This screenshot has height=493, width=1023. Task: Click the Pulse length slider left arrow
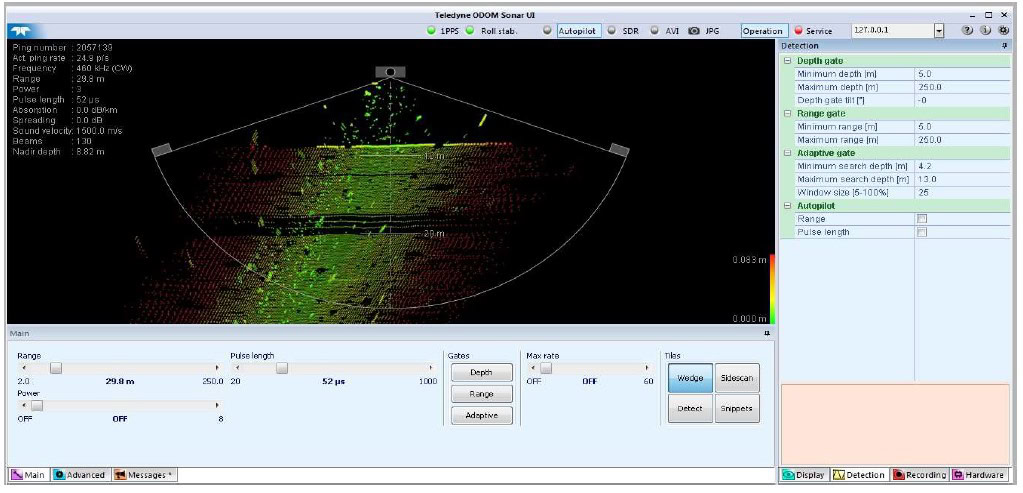click(237, 368)
